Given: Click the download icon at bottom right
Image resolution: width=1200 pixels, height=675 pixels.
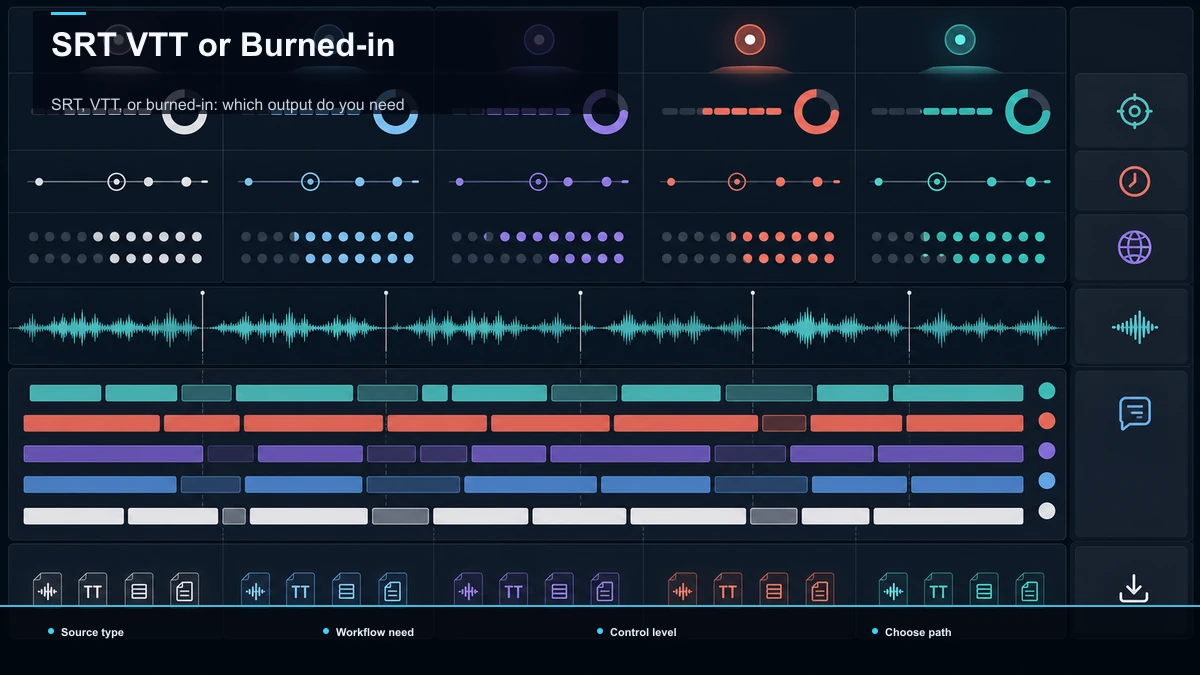Looking at the screenshot, I should 1133,588.
